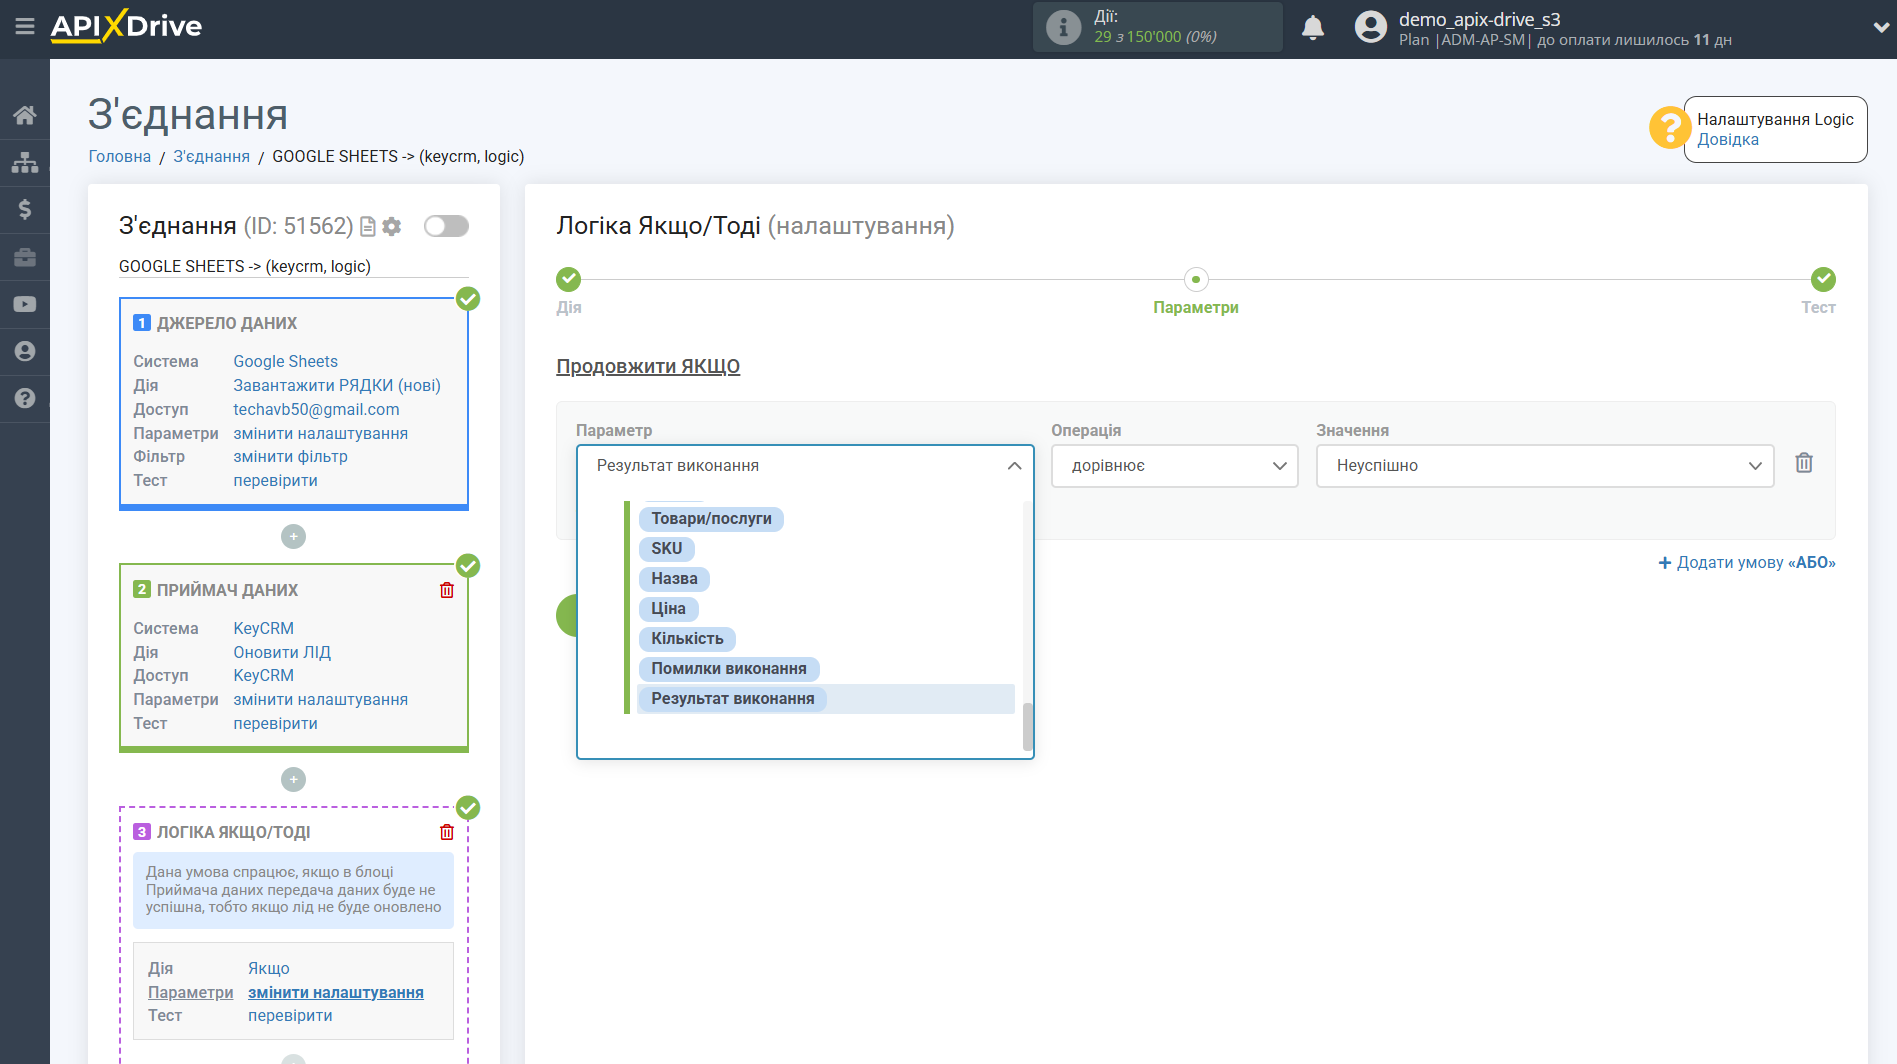Open the help question sidebar icon
The height and width of the screenshot is (1064, 1897).
click(x=25, y=398)
